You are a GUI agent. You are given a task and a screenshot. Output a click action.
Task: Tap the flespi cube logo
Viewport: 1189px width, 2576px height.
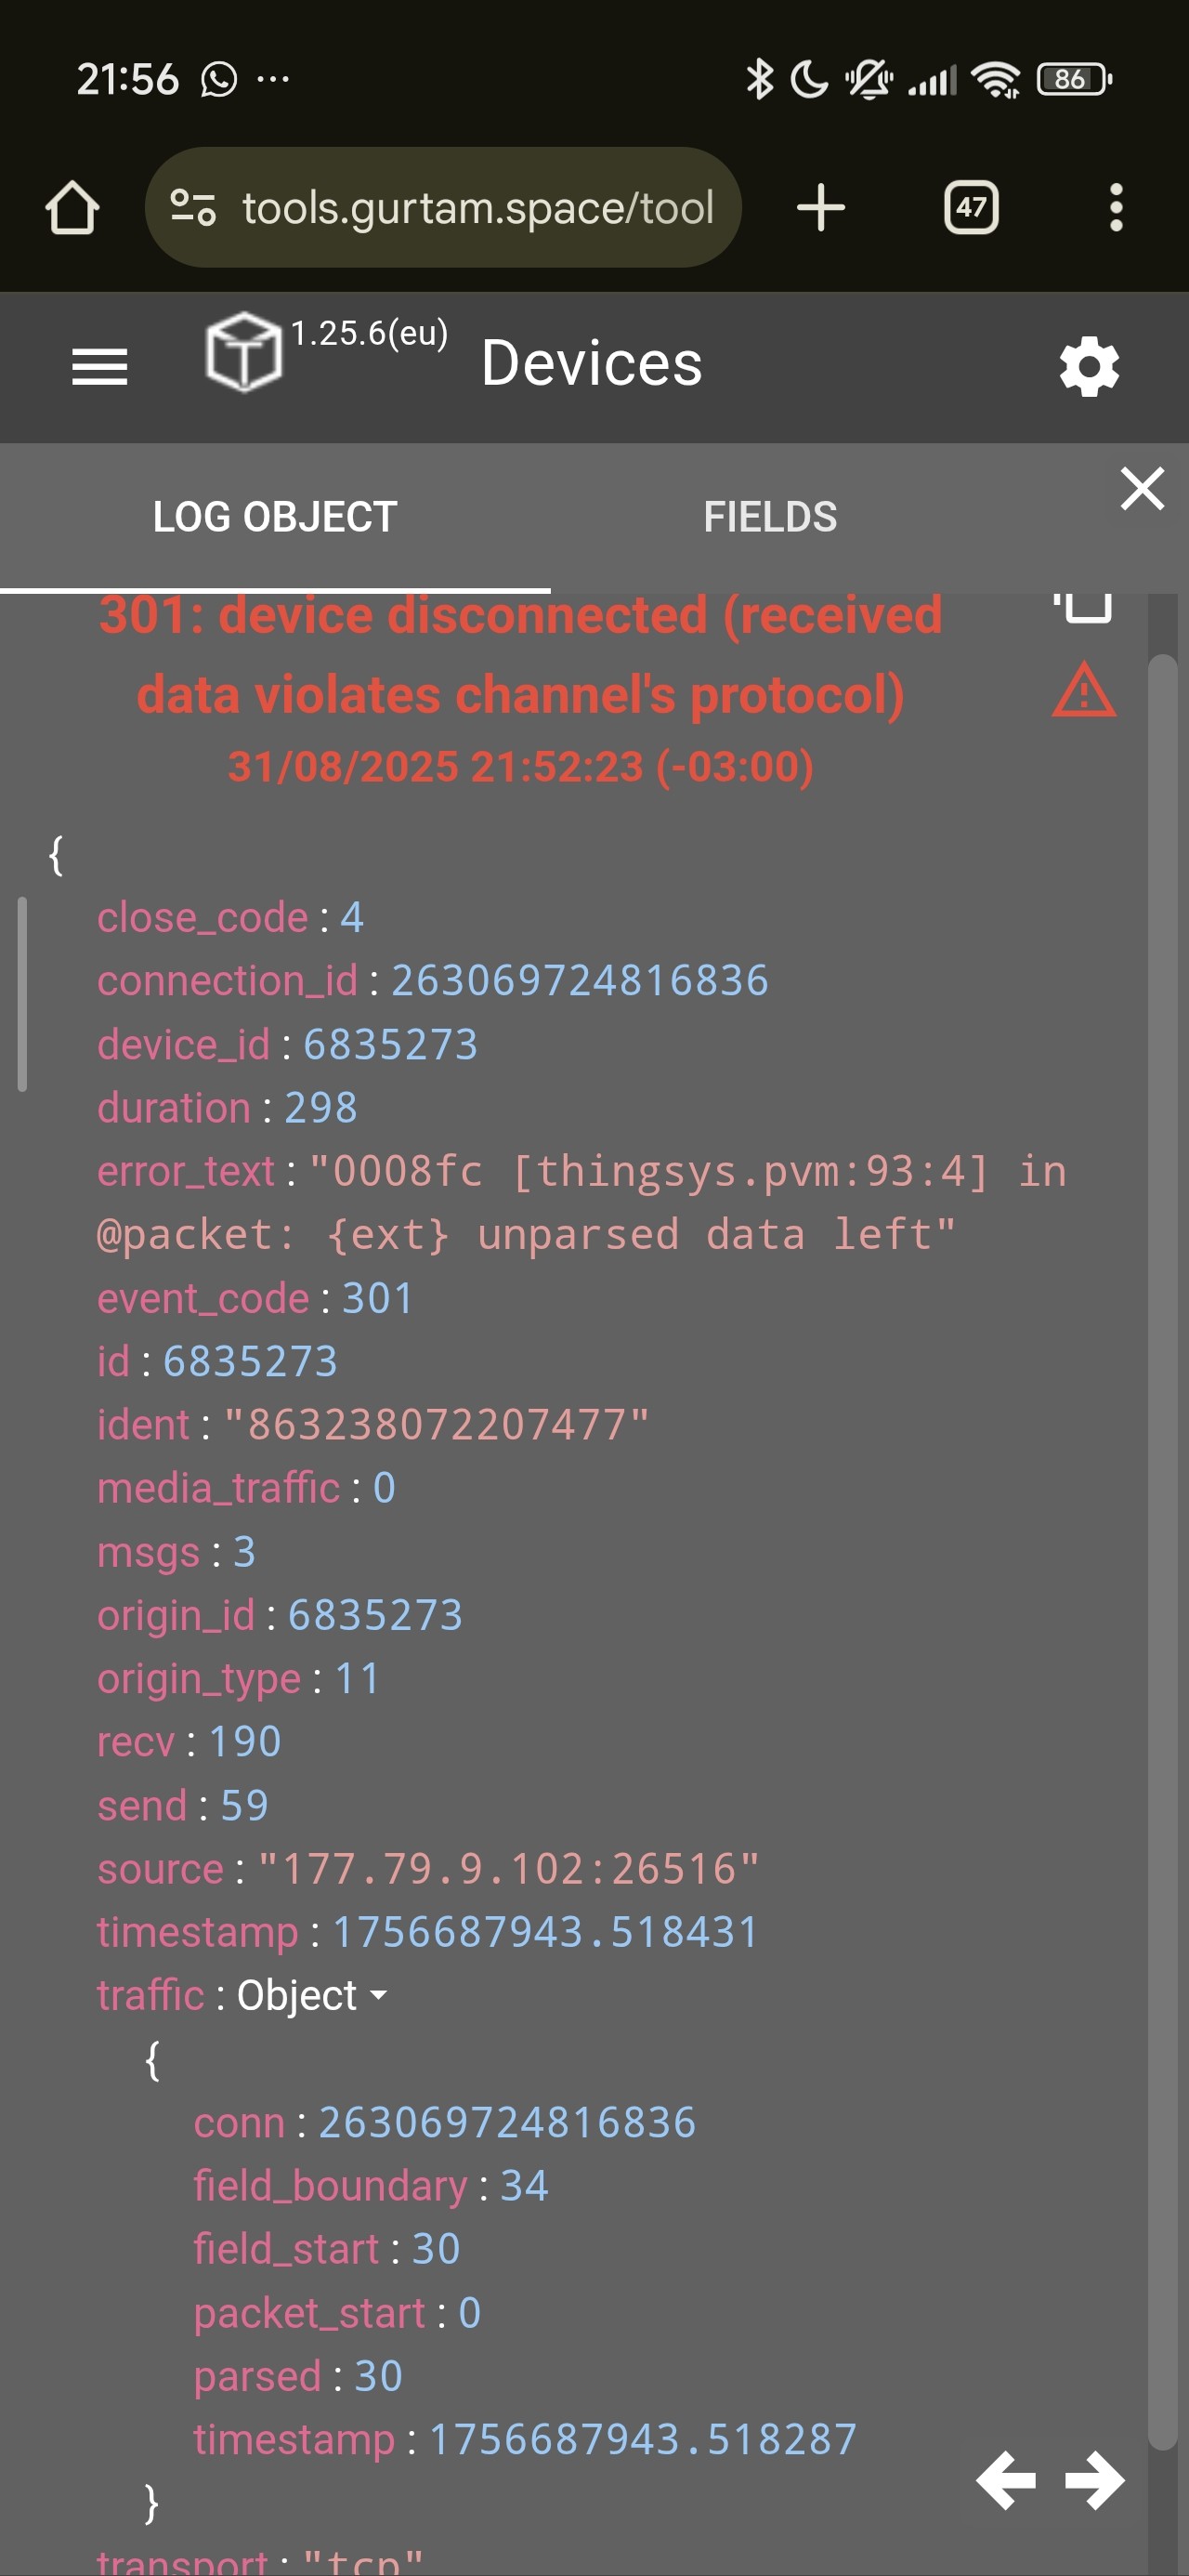point(243,352)
